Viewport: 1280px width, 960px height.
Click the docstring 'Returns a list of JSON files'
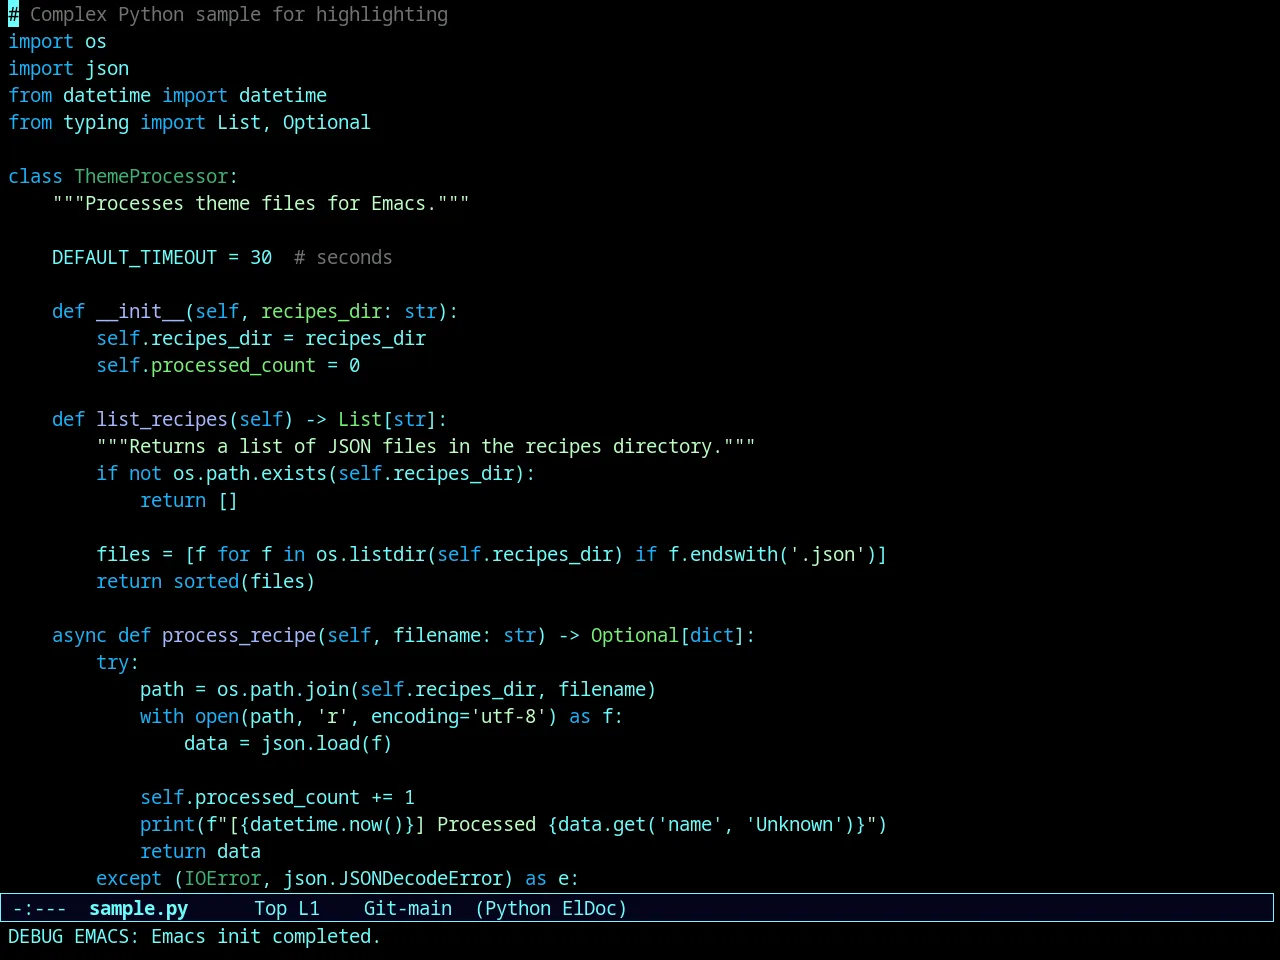pyautogui.click(x=426, y=446)
